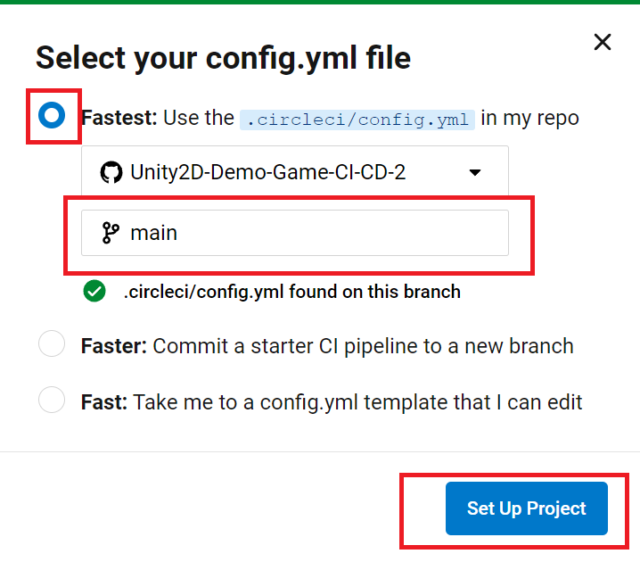This screenshot has height=562, width=640.
Task: Click the git branch icon
Action: point(110,233)
